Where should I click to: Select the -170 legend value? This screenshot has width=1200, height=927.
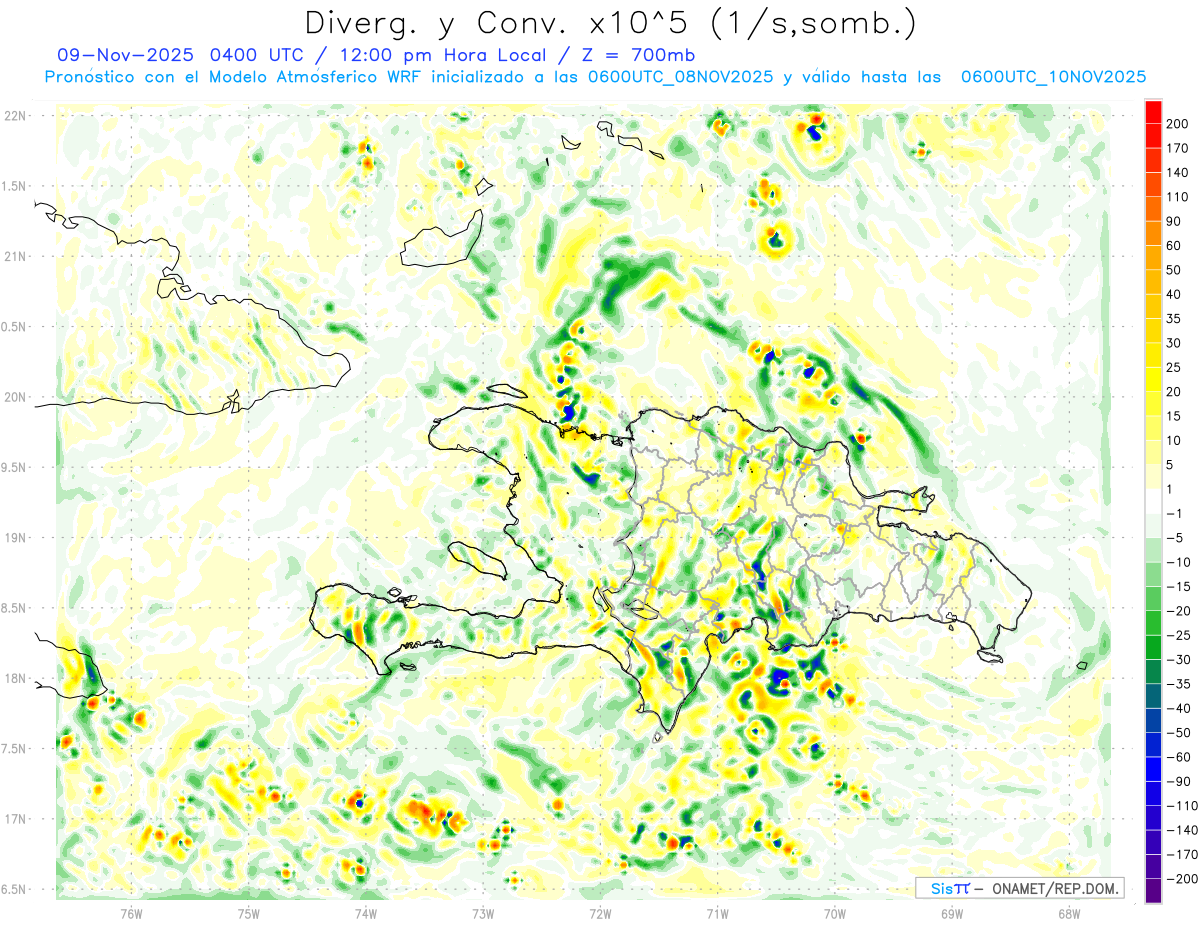point(1181,854)
